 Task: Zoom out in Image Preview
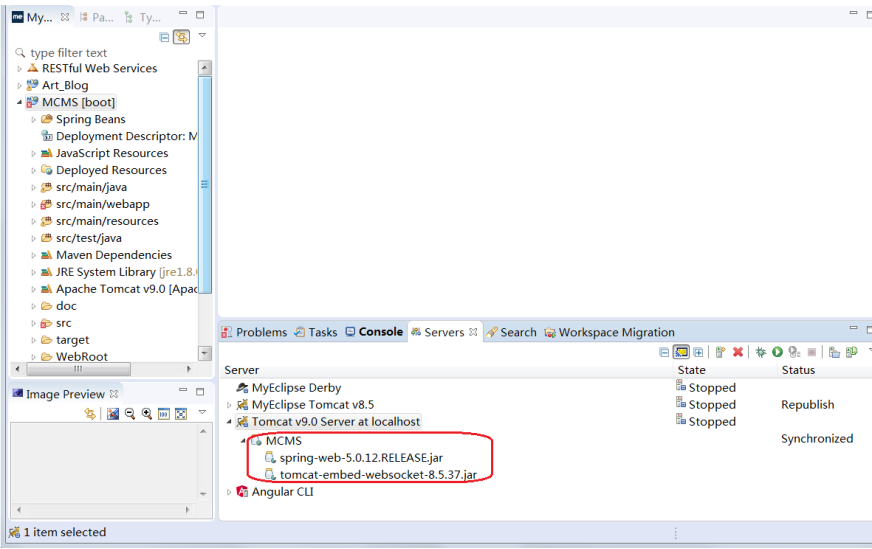click(x=130, y=414)
